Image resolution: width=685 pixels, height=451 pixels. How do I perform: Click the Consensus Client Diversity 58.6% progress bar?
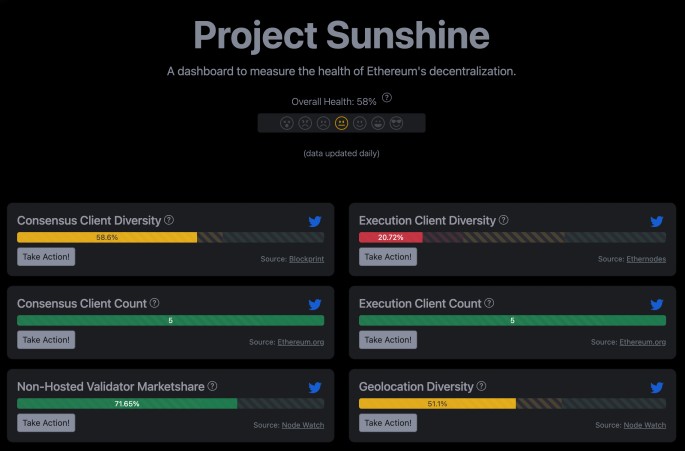107,238
